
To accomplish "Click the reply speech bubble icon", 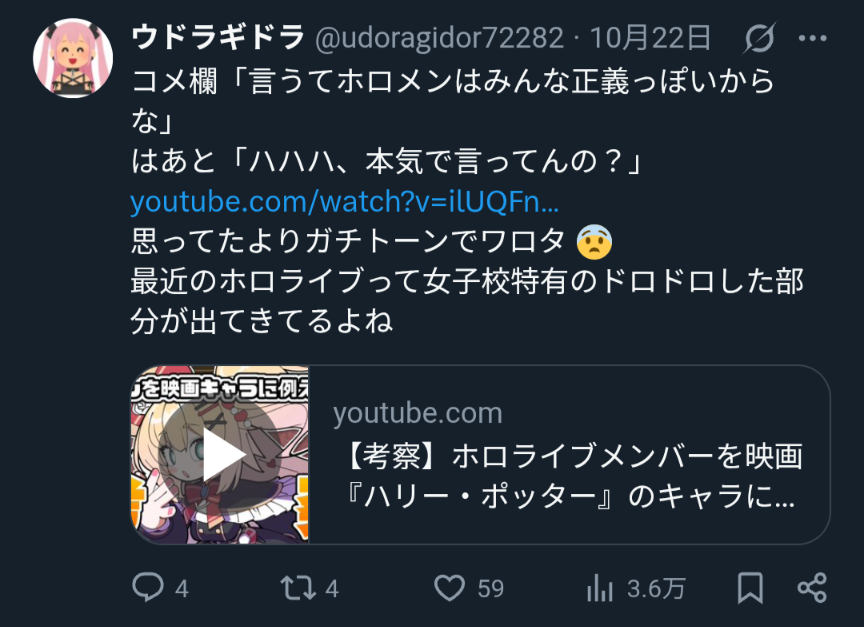I will [x=148, y=587].
